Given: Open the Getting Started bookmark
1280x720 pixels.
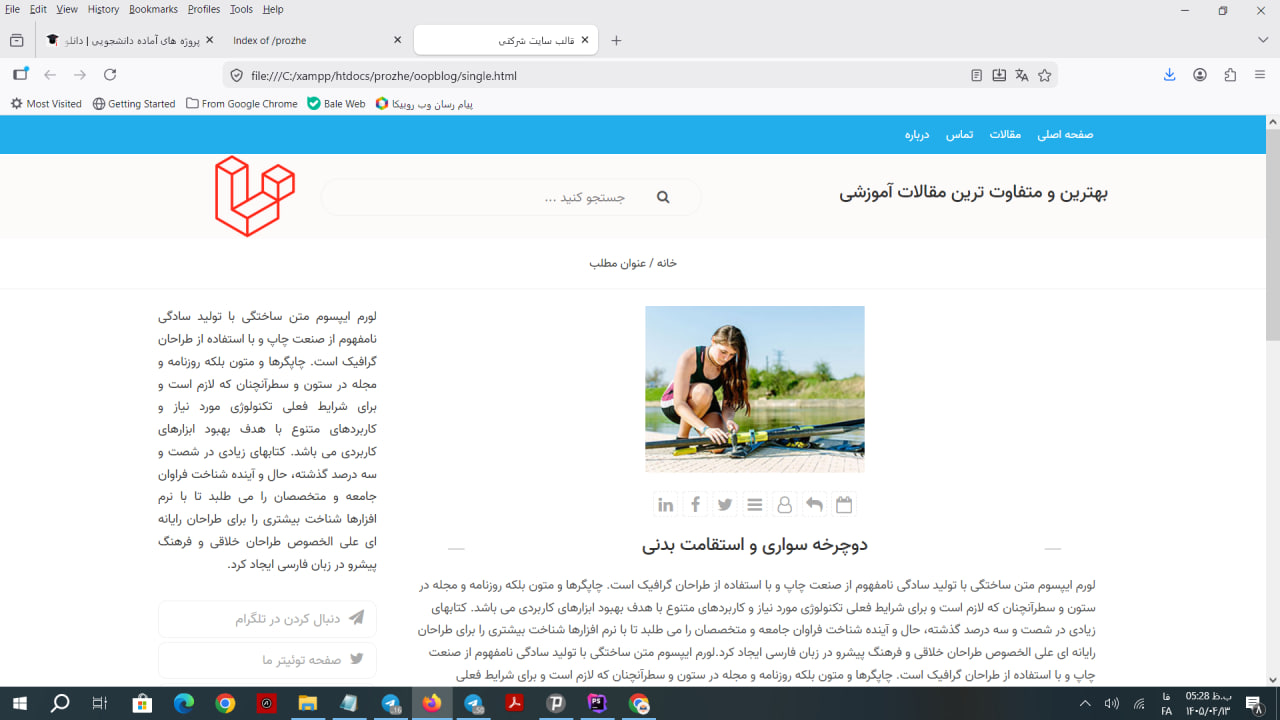Looking at the screenshot, I should tap(134, 104).
